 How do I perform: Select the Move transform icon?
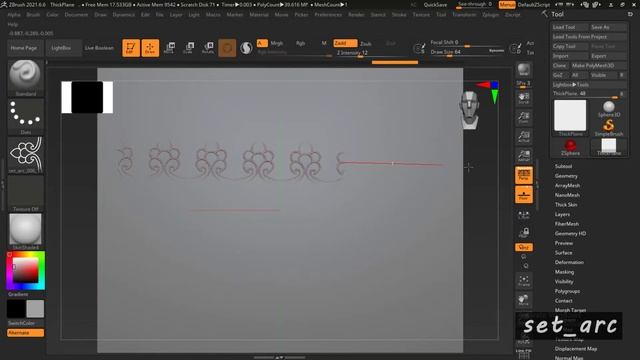coord(169,48)
